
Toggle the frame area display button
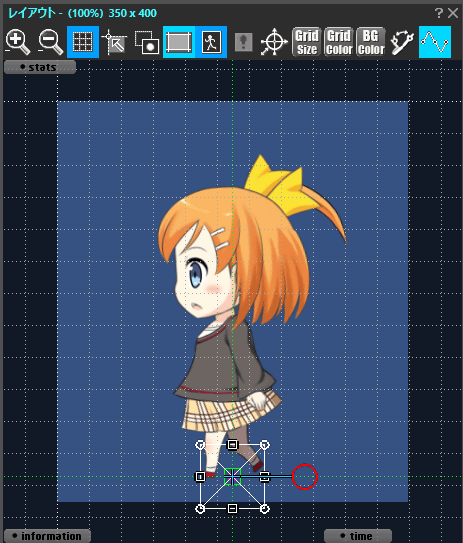pos(179,42)
